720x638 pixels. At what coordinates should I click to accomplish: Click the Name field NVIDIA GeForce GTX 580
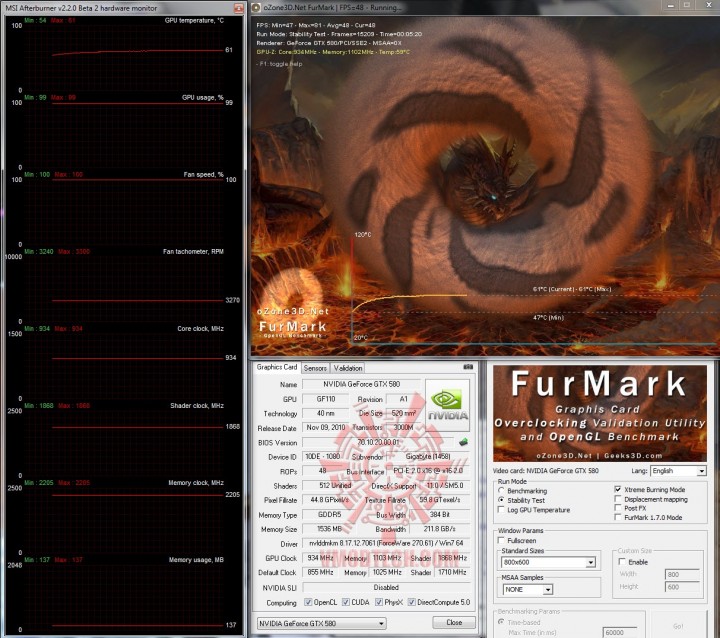[x=361, y=384]
